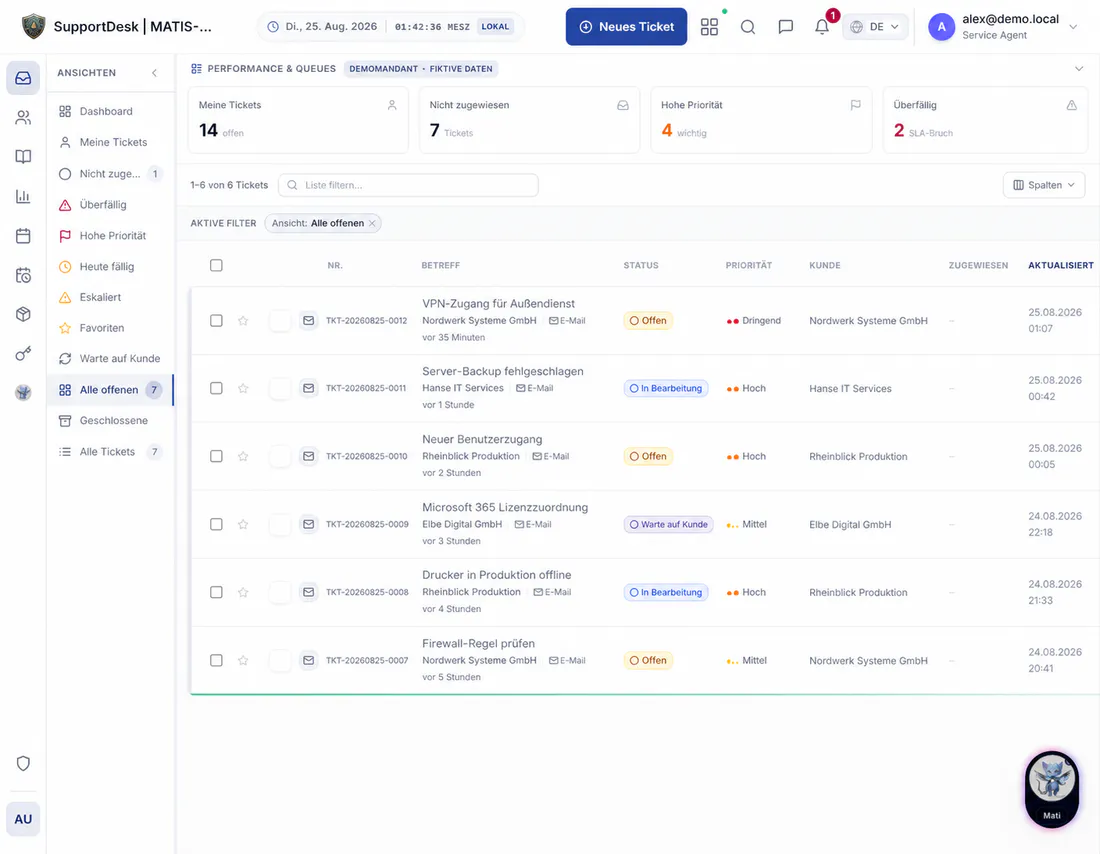Click the shield icon near rail bottom
The image size is (1100, 854).
[23, 763]
